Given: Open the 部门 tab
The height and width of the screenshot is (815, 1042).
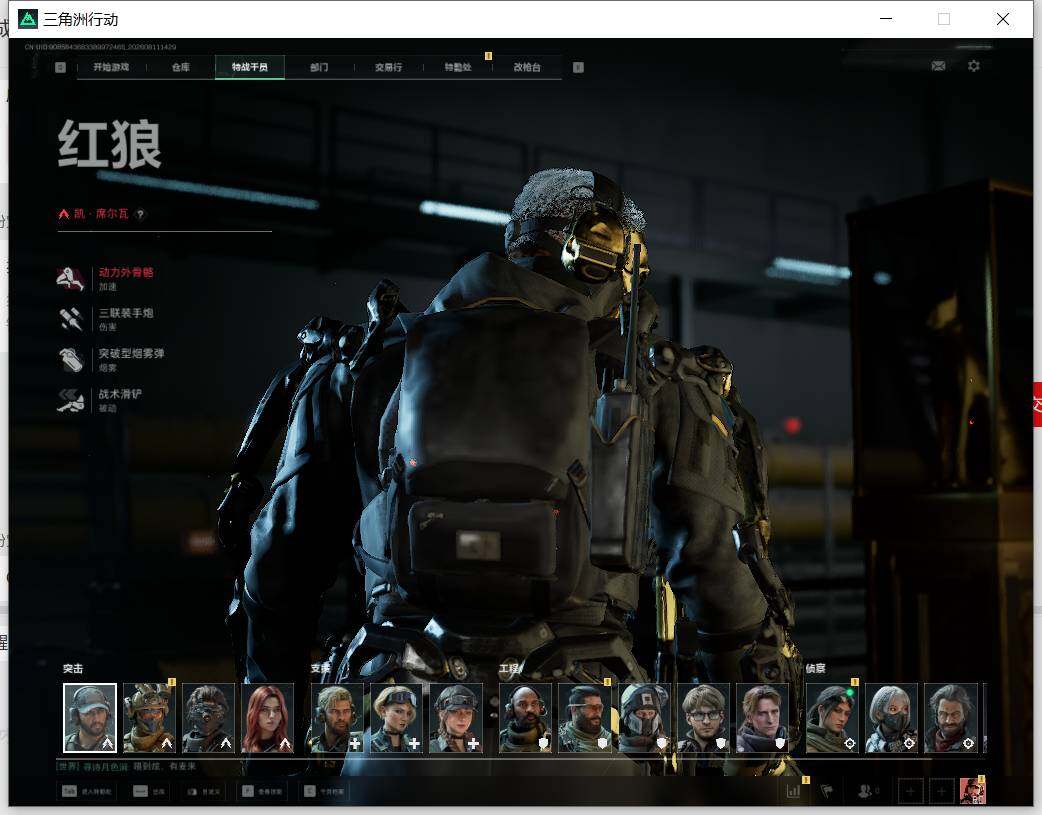Looking at the screenshot, I should pyautogui.click(x=319, y=67).
